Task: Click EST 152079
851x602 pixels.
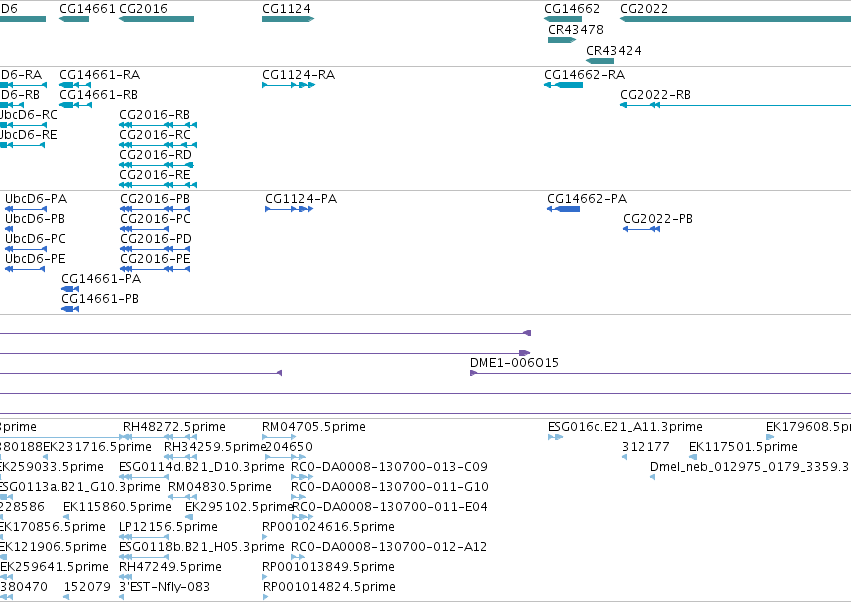Action: pyautogui.click(x=87, y=587)
